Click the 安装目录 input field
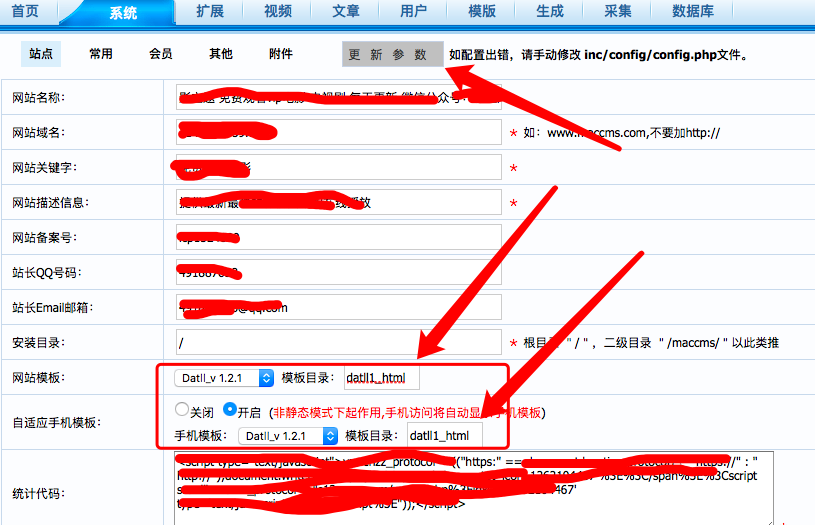The height and width of the screenshot is (525, 815). [x=339, y=342]
